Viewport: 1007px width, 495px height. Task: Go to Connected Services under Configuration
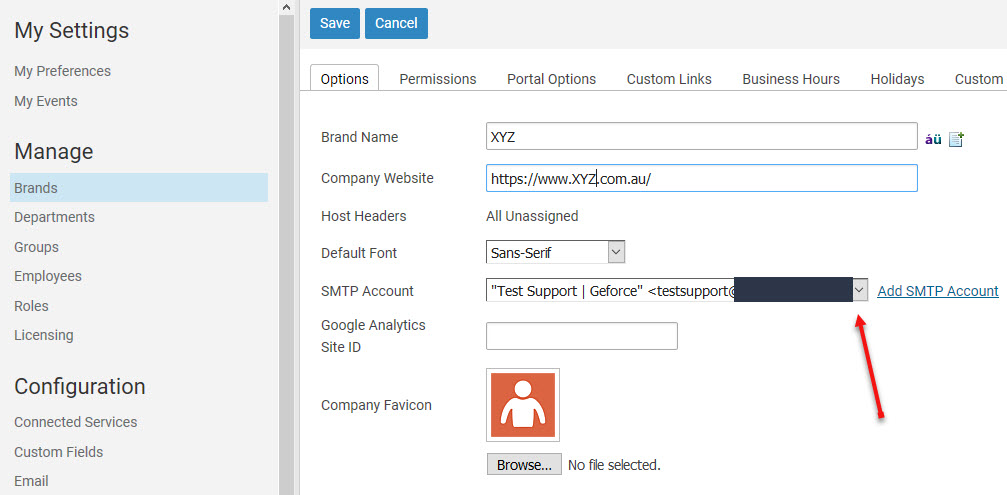coord(75,422)
